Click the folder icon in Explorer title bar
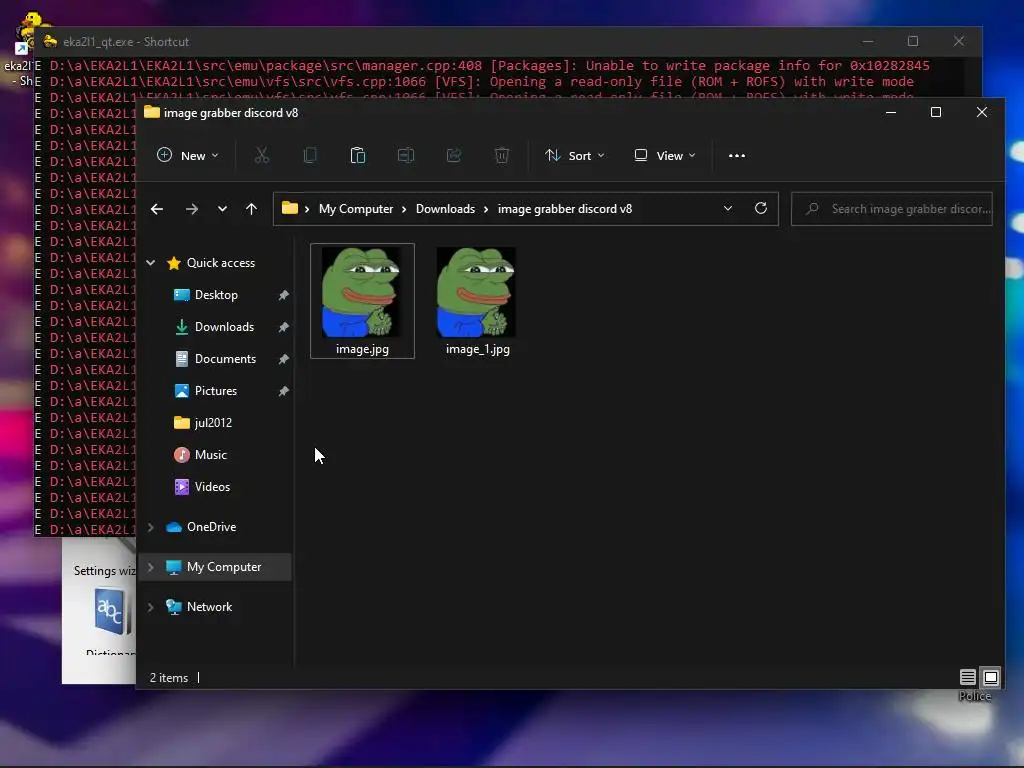1024x768 pixels. click(x=152, y=112)
